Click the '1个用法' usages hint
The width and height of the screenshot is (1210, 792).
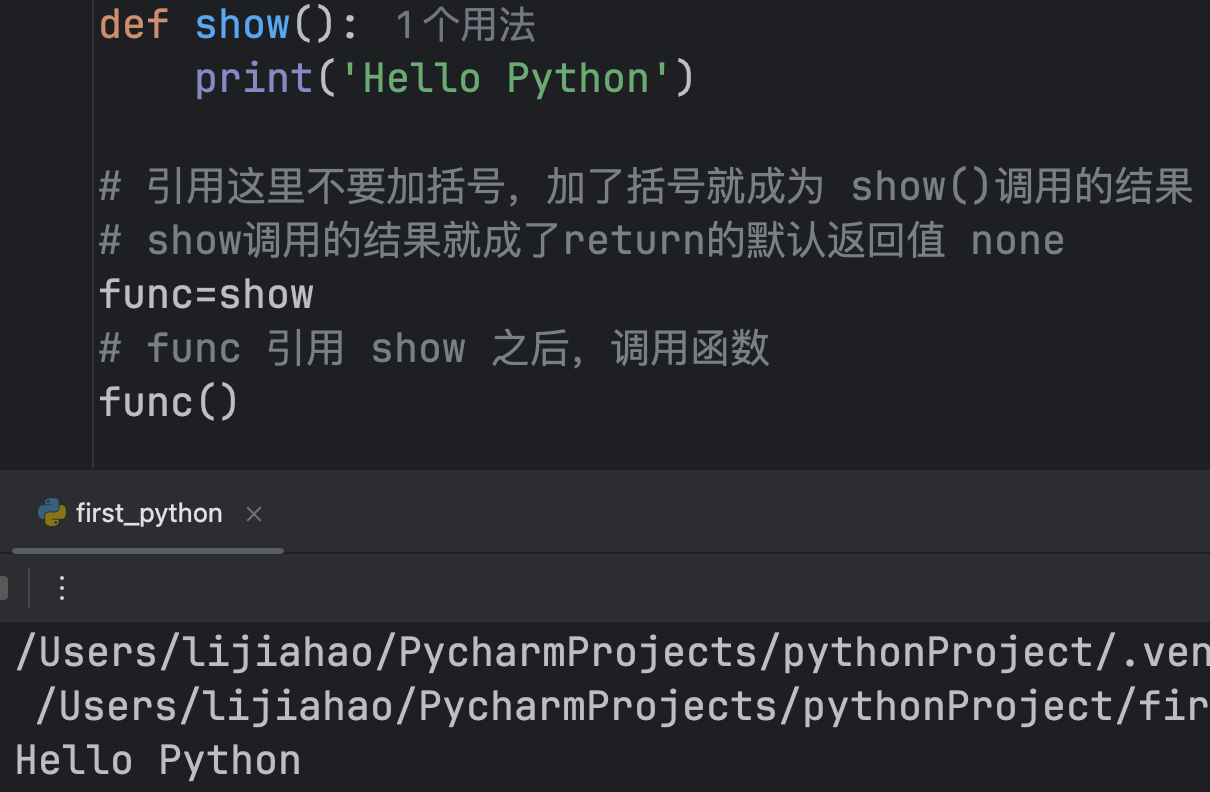coord(465,26)
